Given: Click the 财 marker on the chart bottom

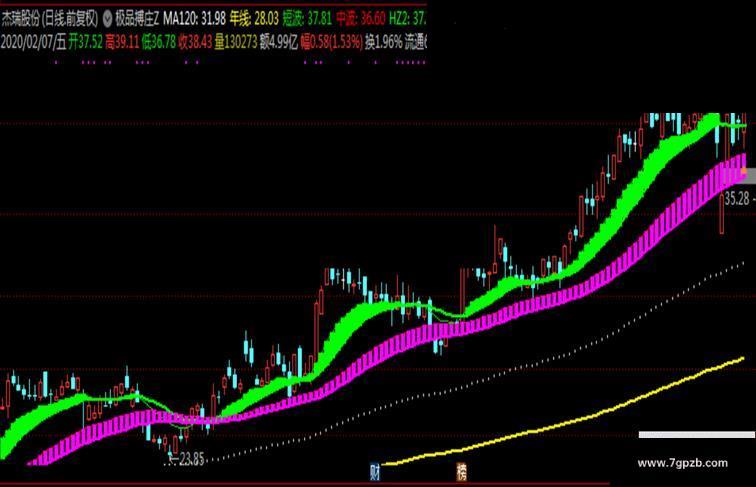Looking at the screenshot, I should (375, 472).
